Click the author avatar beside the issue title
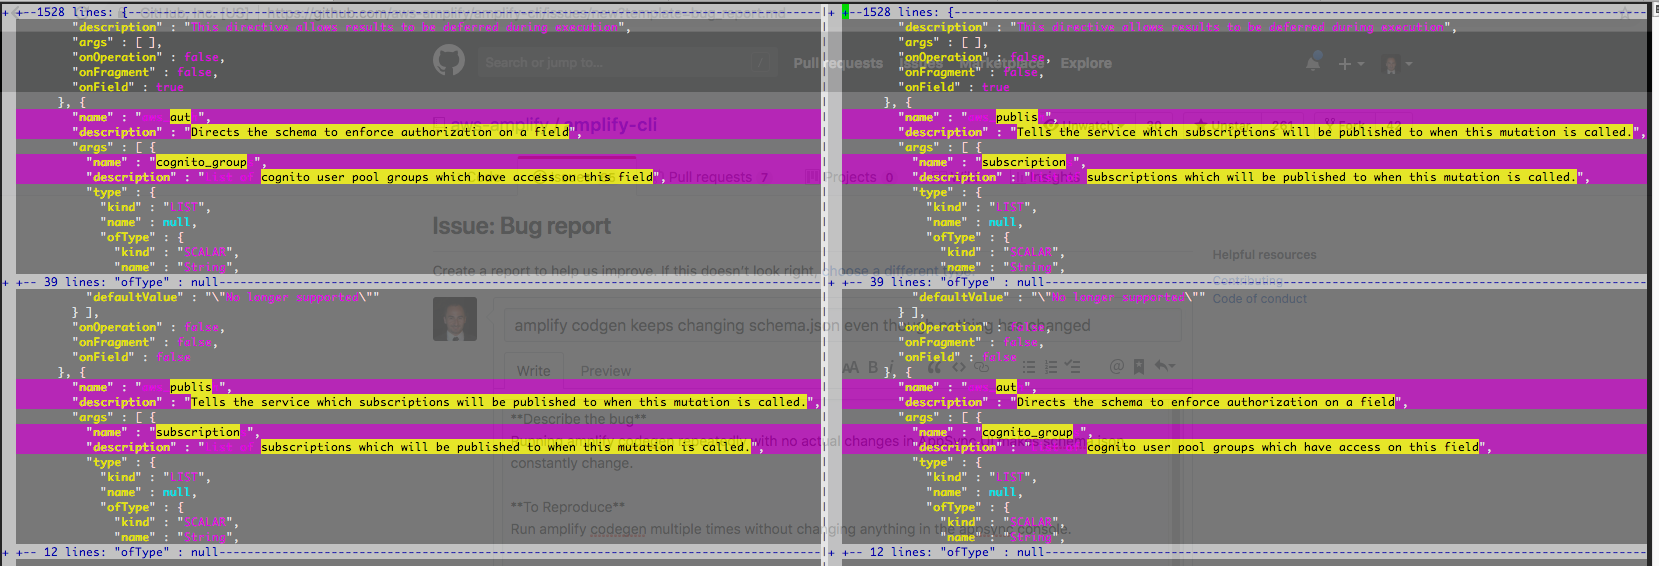The width and height of the screenshot is (1659, 566). (455, 319)
